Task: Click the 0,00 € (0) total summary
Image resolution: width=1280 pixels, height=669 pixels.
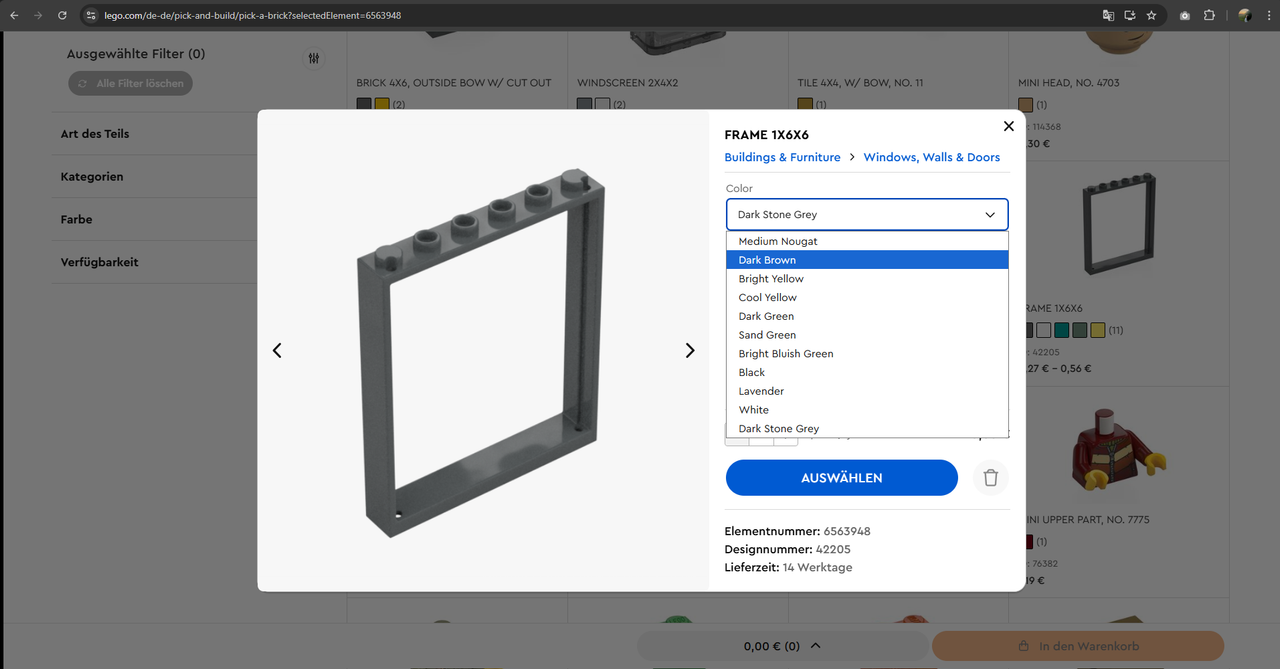Action: click(771, 646)
